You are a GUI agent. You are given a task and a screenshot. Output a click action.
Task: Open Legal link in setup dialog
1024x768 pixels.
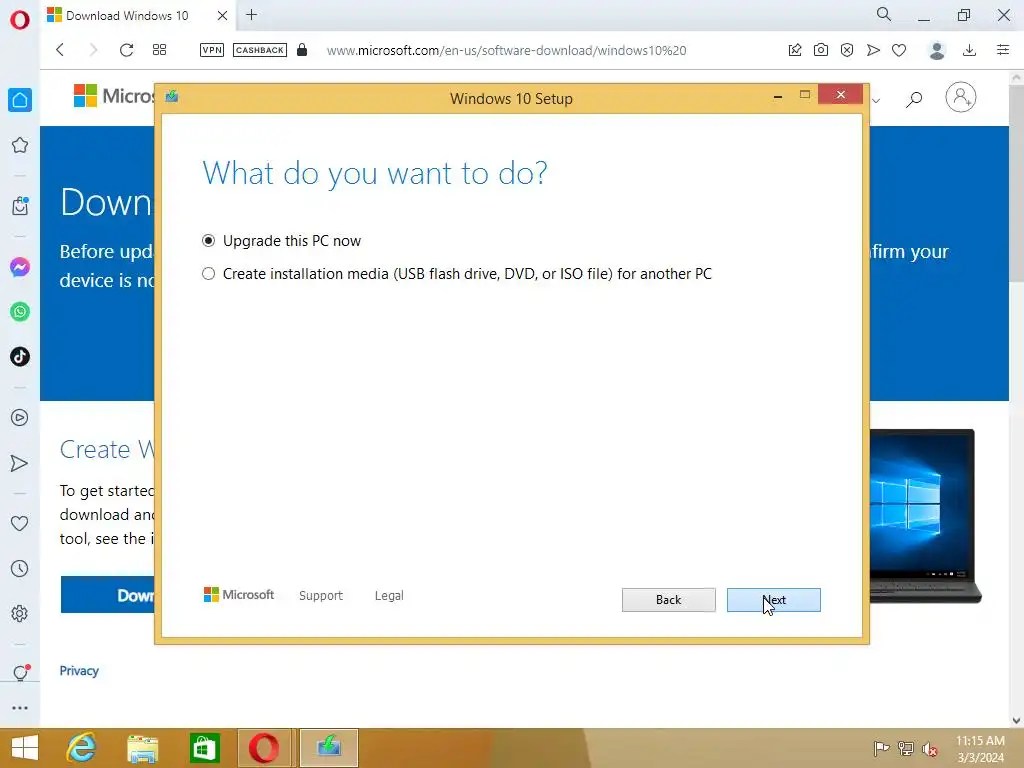(x=389, y=596)
